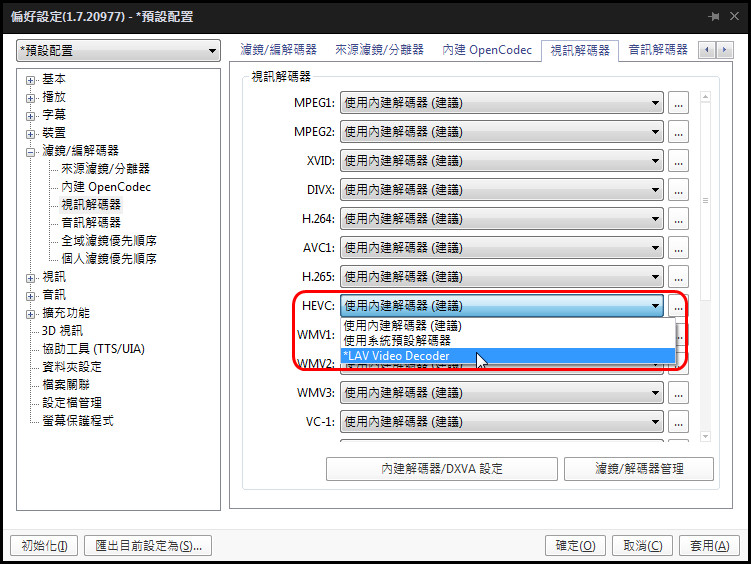The image size is (751, 564).
Task: Click 匯出目前設定為(S)... button
Action: (x=148, y=546)
